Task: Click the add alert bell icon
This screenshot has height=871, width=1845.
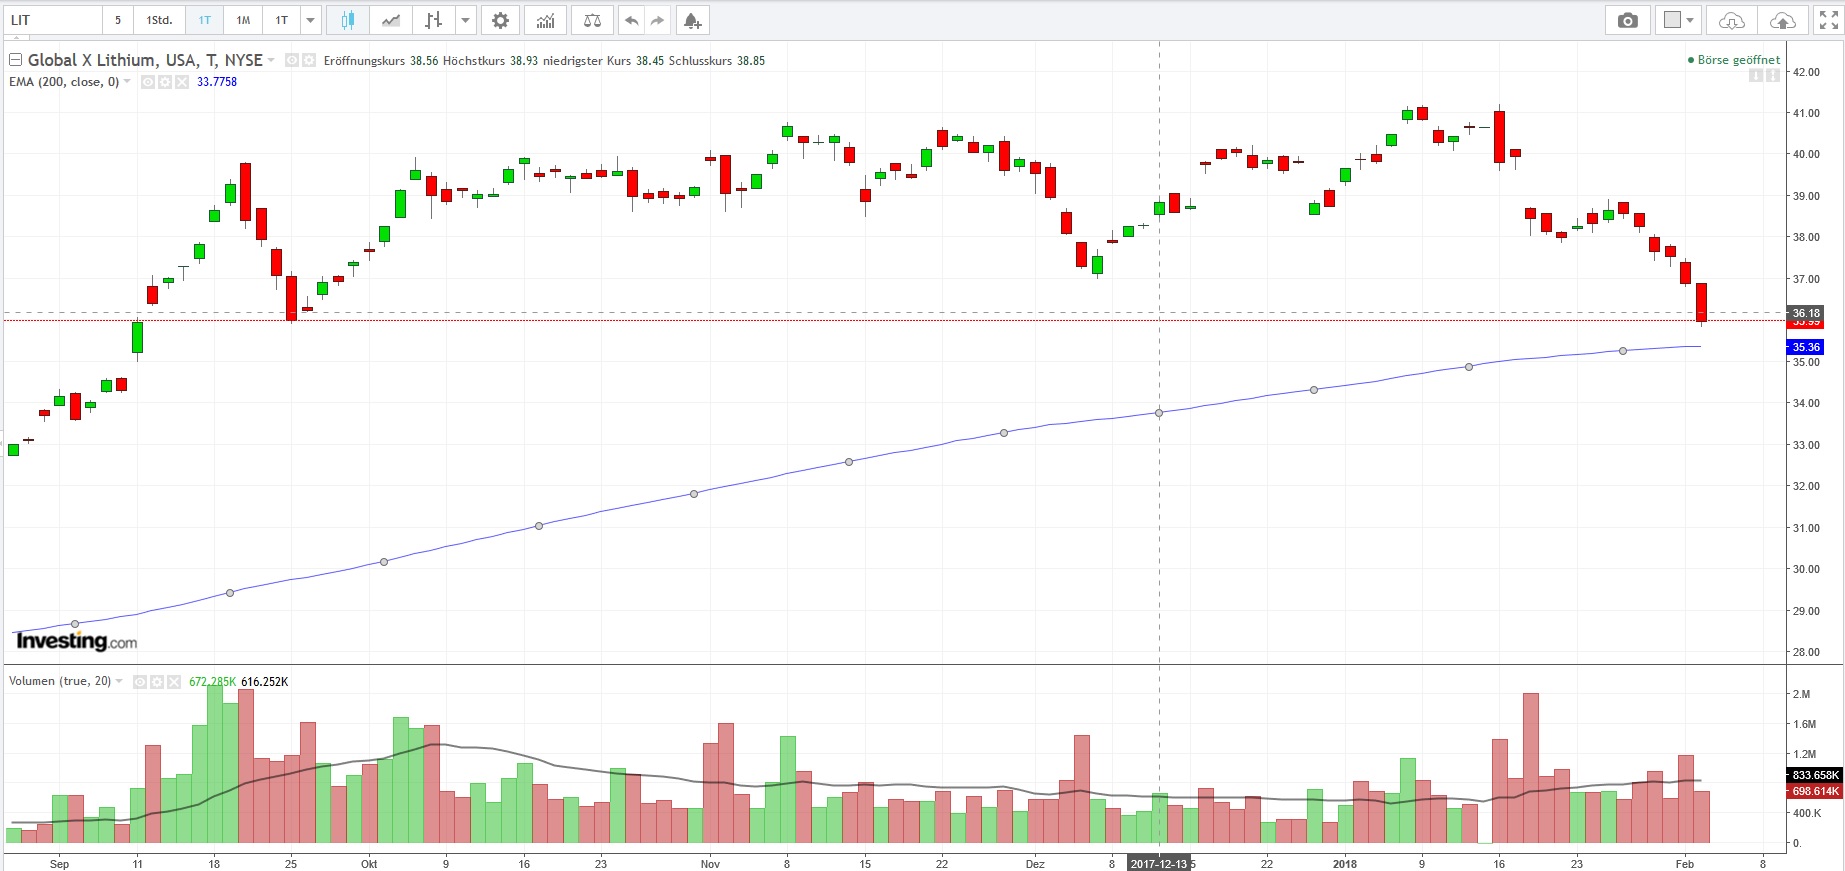Action: pos(692,20)
